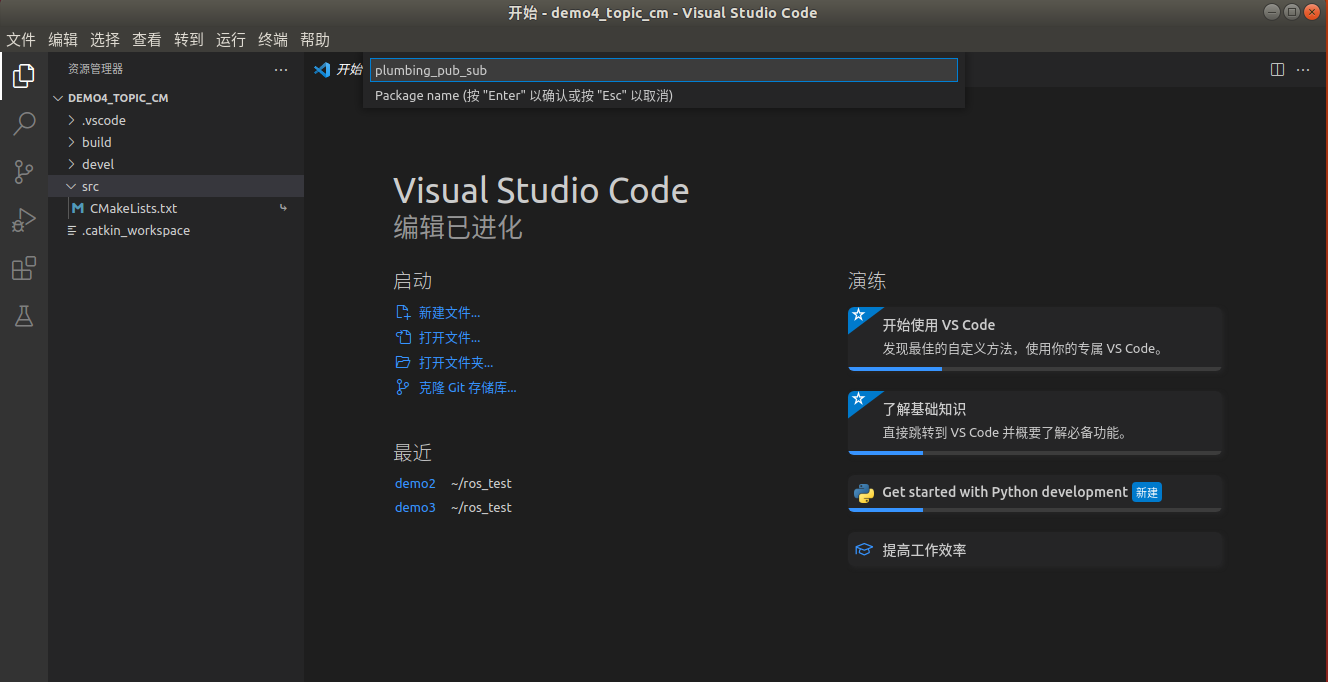This screenshot has height=682, width=1328.
Task: Open the 终端 menu
Action: tap(273, 40)
